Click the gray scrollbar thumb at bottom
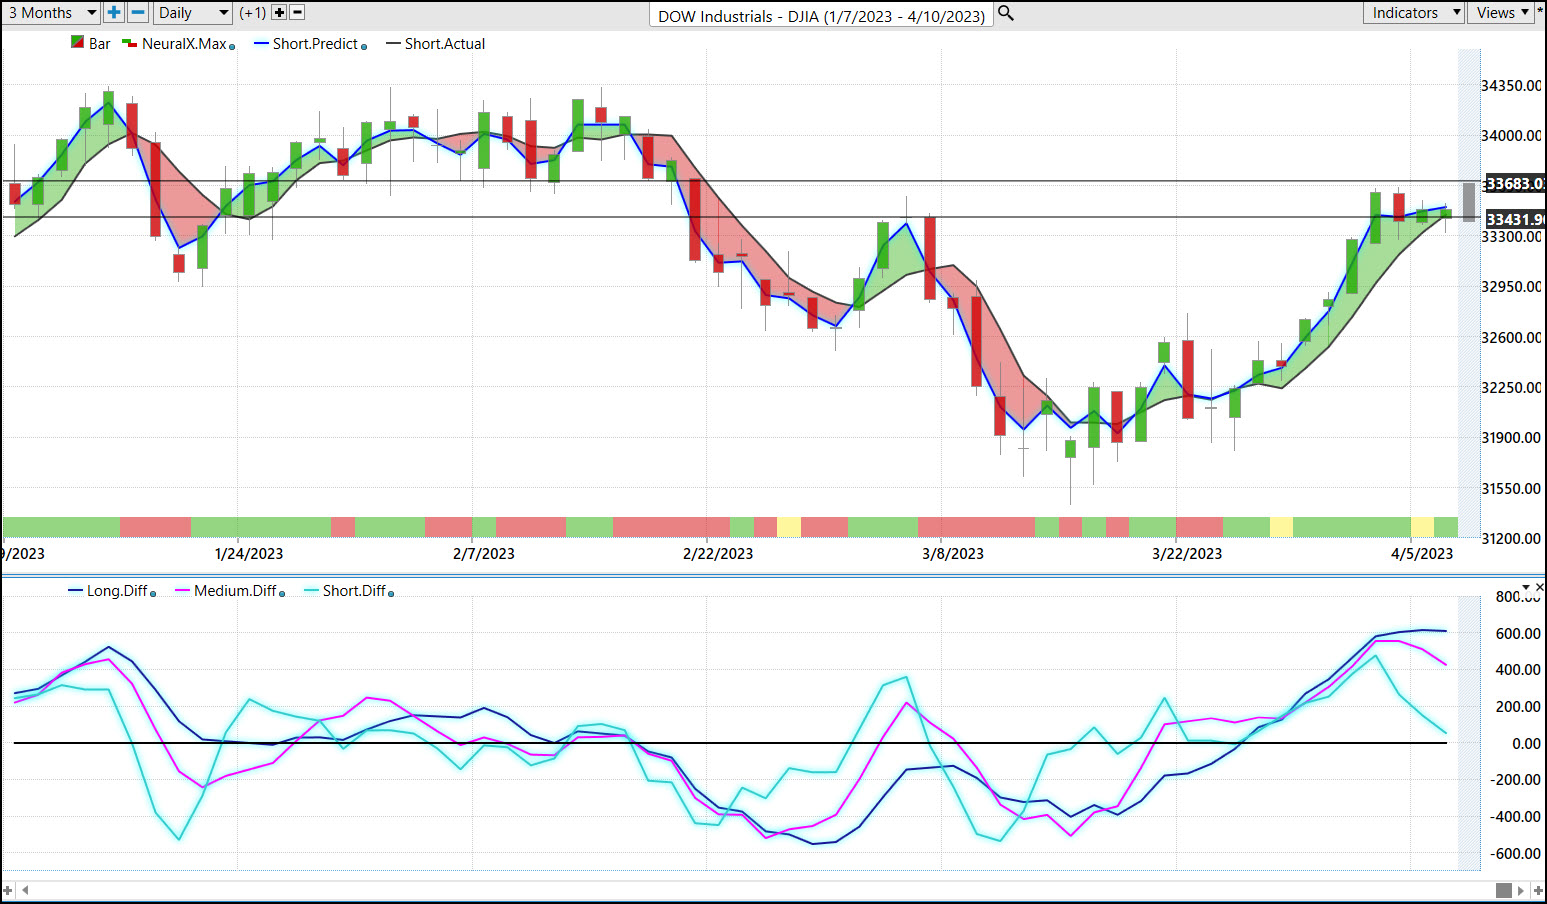Image resolution: width=1547 pixels, height=904 pixels. click(1503, 890)
